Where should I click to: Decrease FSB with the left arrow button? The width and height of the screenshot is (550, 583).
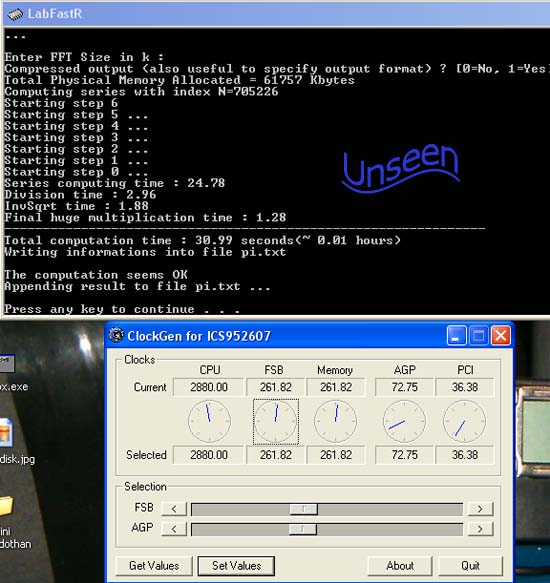tap(174, 509)
